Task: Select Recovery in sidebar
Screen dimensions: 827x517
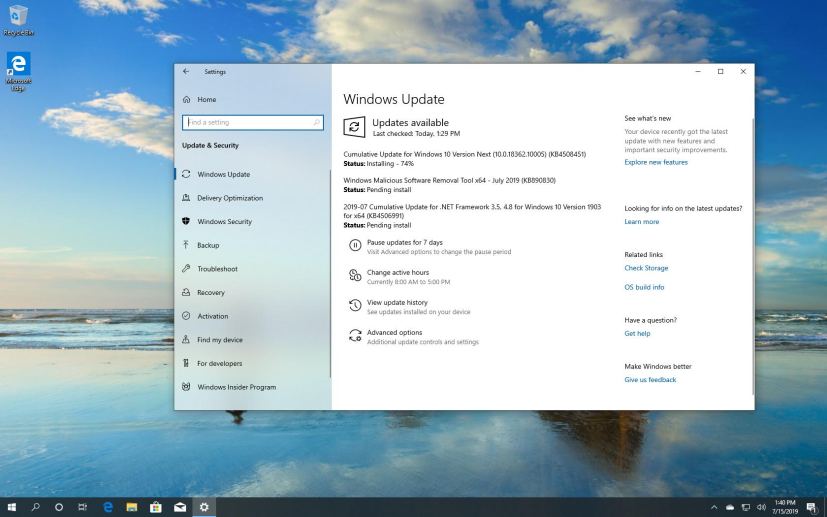Action: (211, 292)
